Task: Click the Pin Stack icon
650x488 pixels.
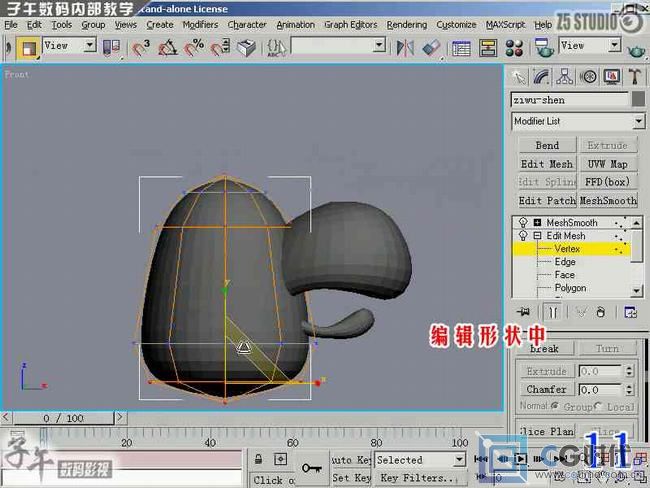Action: [x=524, y=312]
